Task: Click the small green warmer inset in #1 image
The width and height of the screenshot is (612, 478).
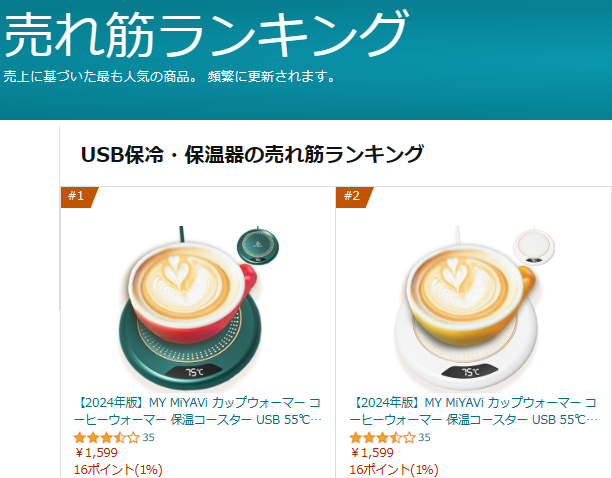Action: coord(258,246)
